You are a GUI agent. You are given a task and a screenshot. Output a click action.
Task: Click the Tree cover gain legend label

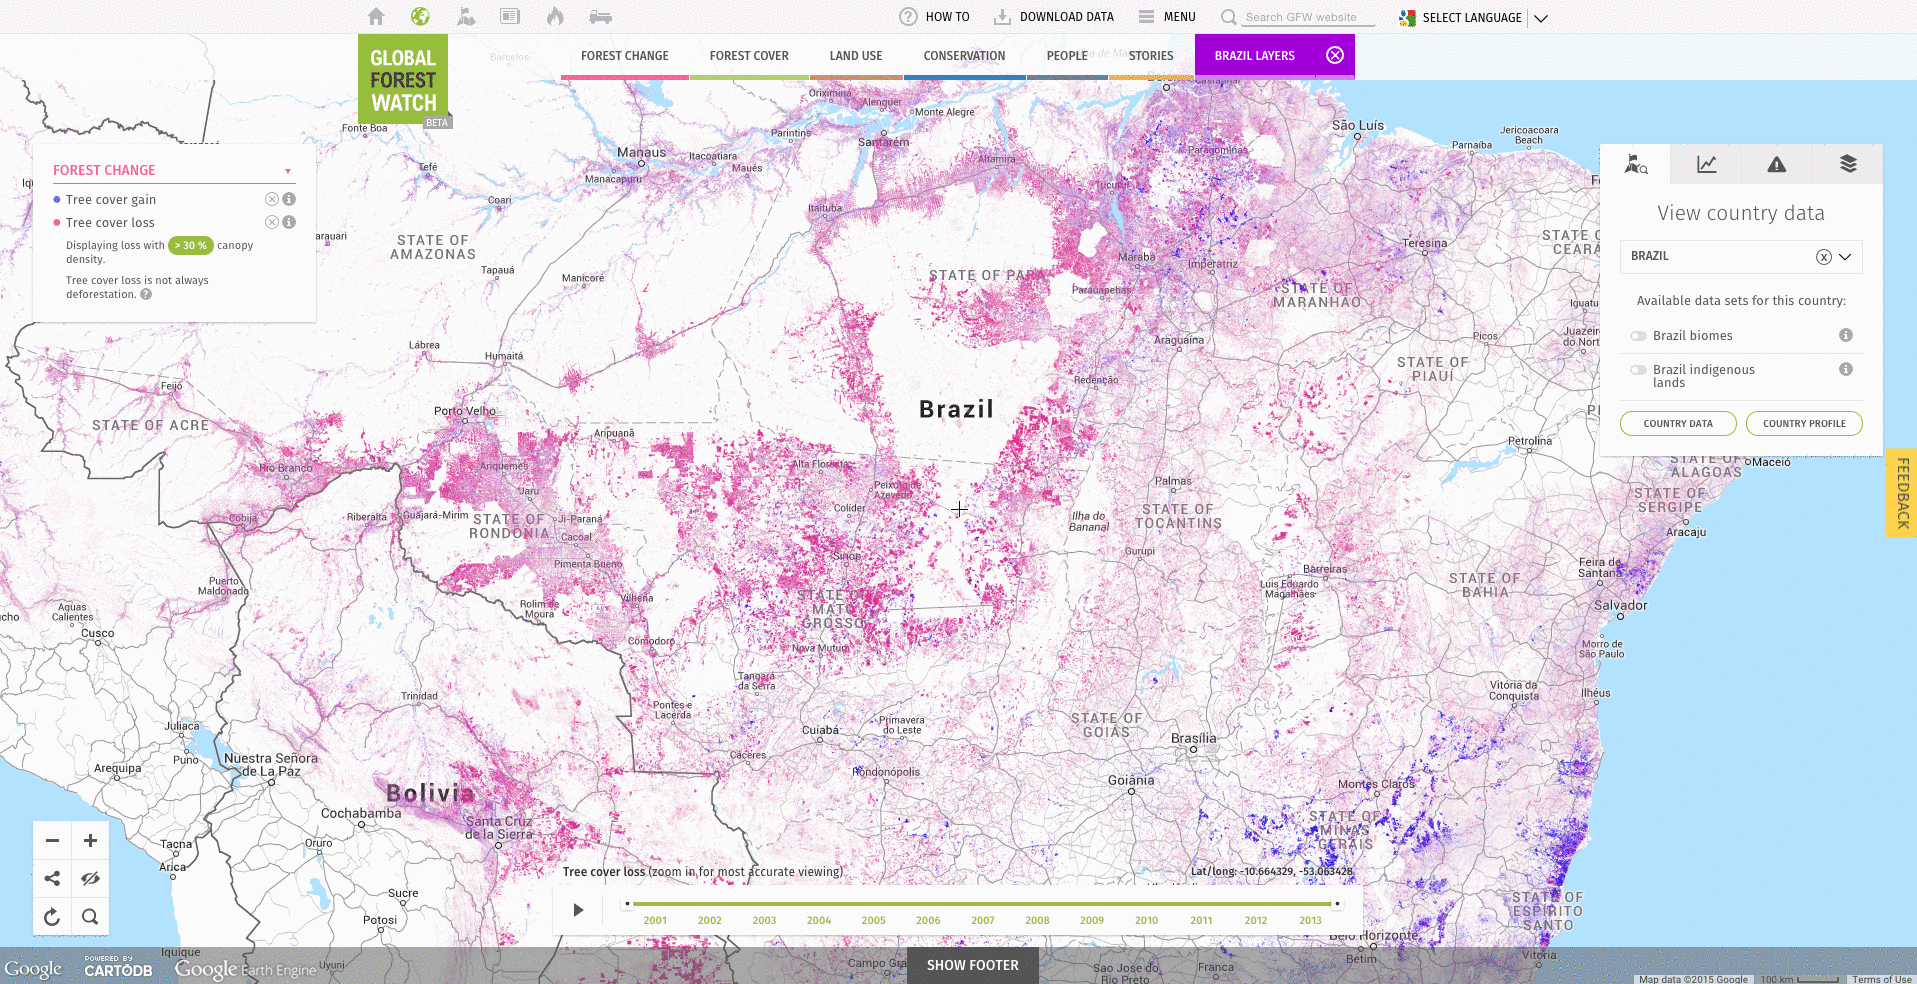111,200
